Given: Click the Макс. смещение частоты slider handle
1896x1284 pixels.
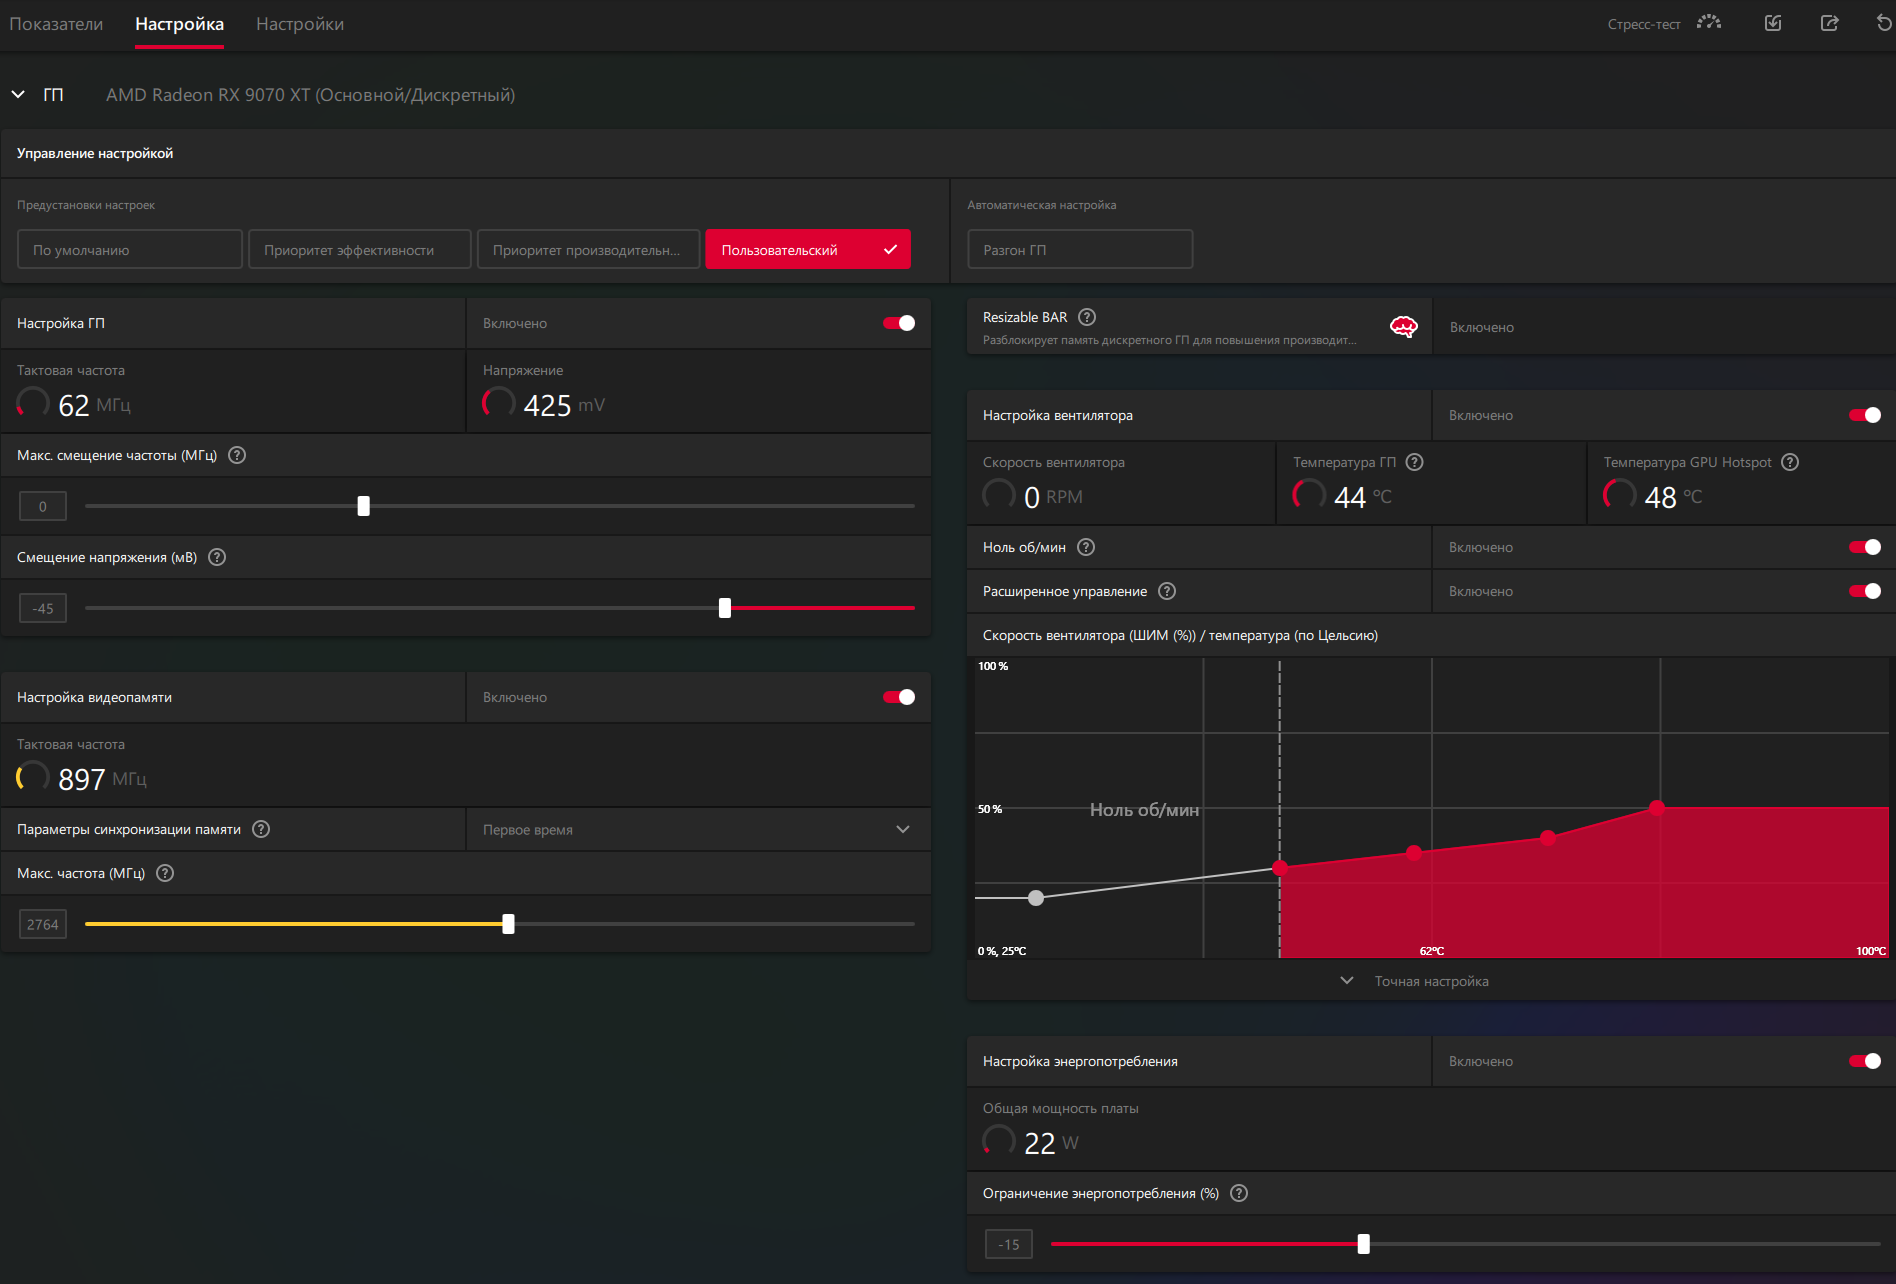Looking at the screenshot, I should pyautogui.click(x=364, y=506).
